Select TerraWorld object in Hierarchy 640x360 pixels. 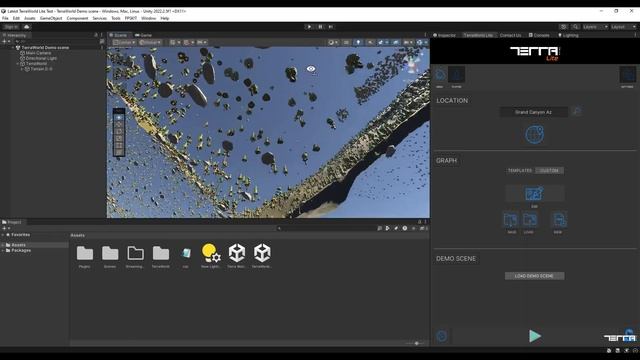pos(36,64)
